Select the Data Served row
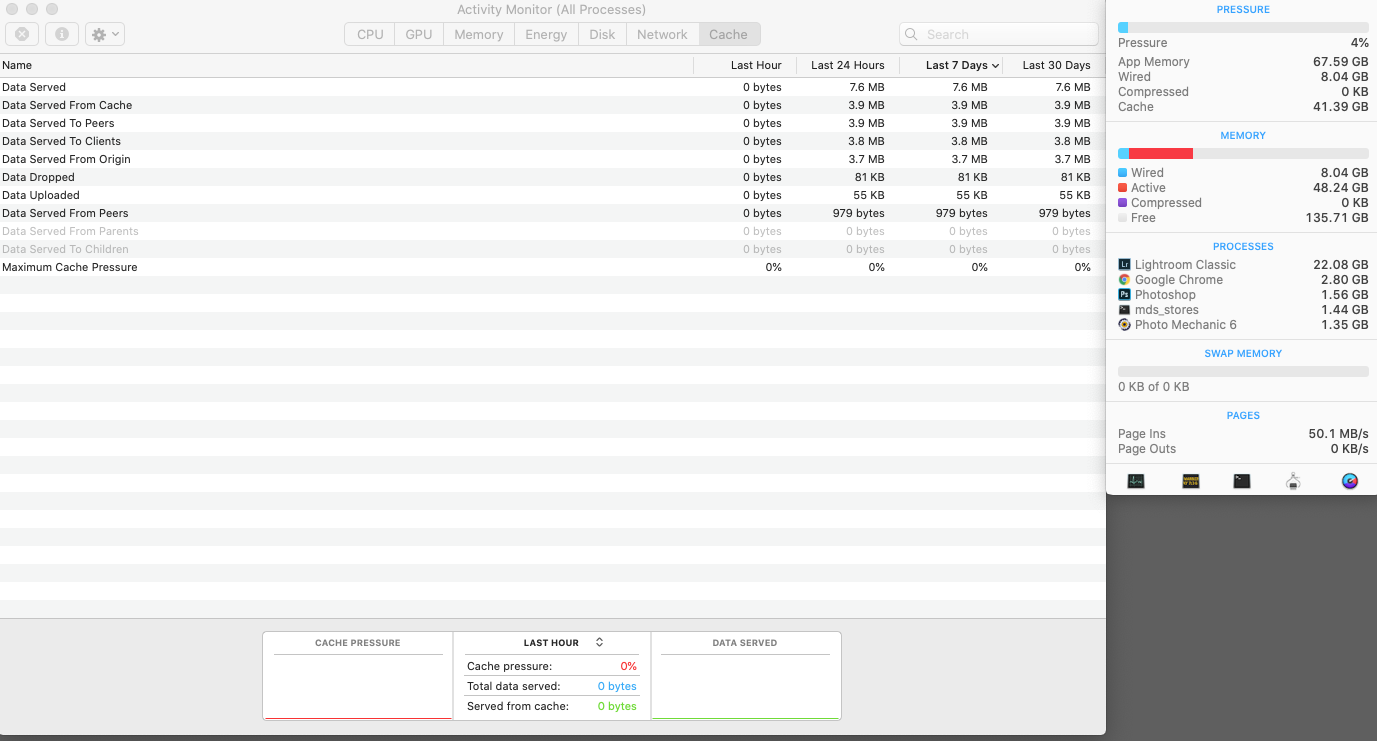This screenshot has height=741, width=1377. click(552, 87)
